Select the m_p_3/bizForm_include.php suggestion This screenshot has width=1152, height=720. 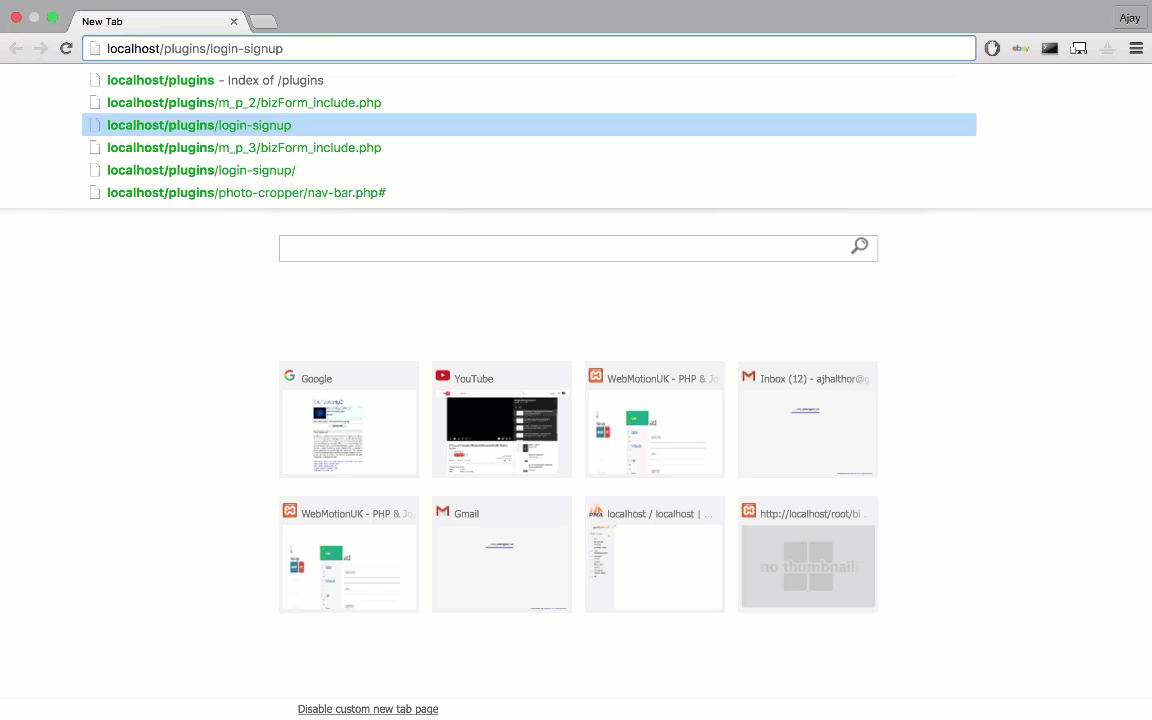[x=244, y=148]
